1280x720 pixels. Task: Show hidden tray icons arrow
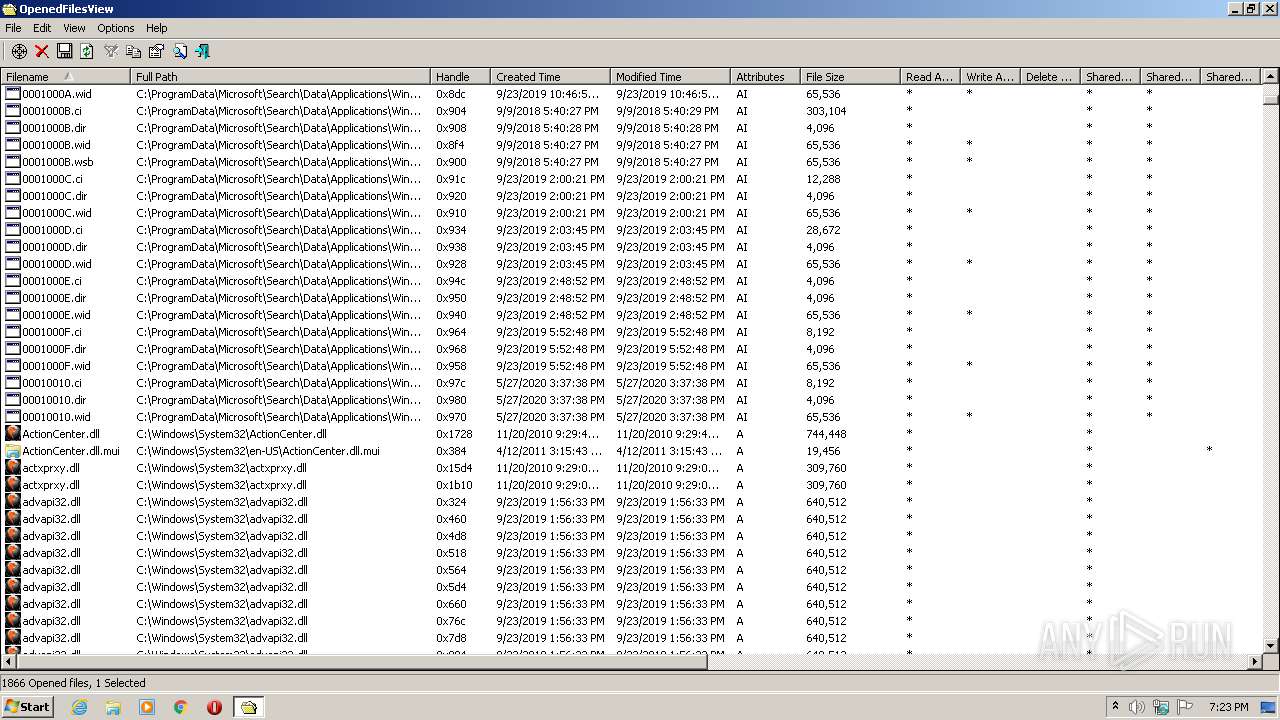point(1115,707)
